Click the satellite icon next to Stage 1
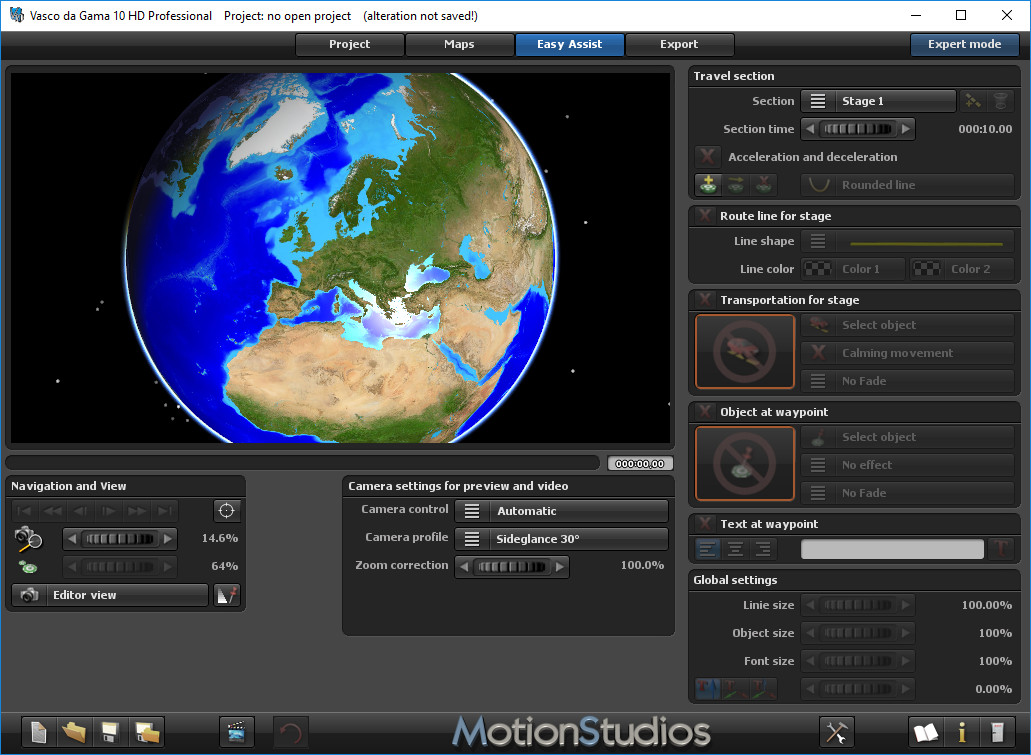Image resolution: width=1031 pixels, height=755 pixels. click(972, 101)
